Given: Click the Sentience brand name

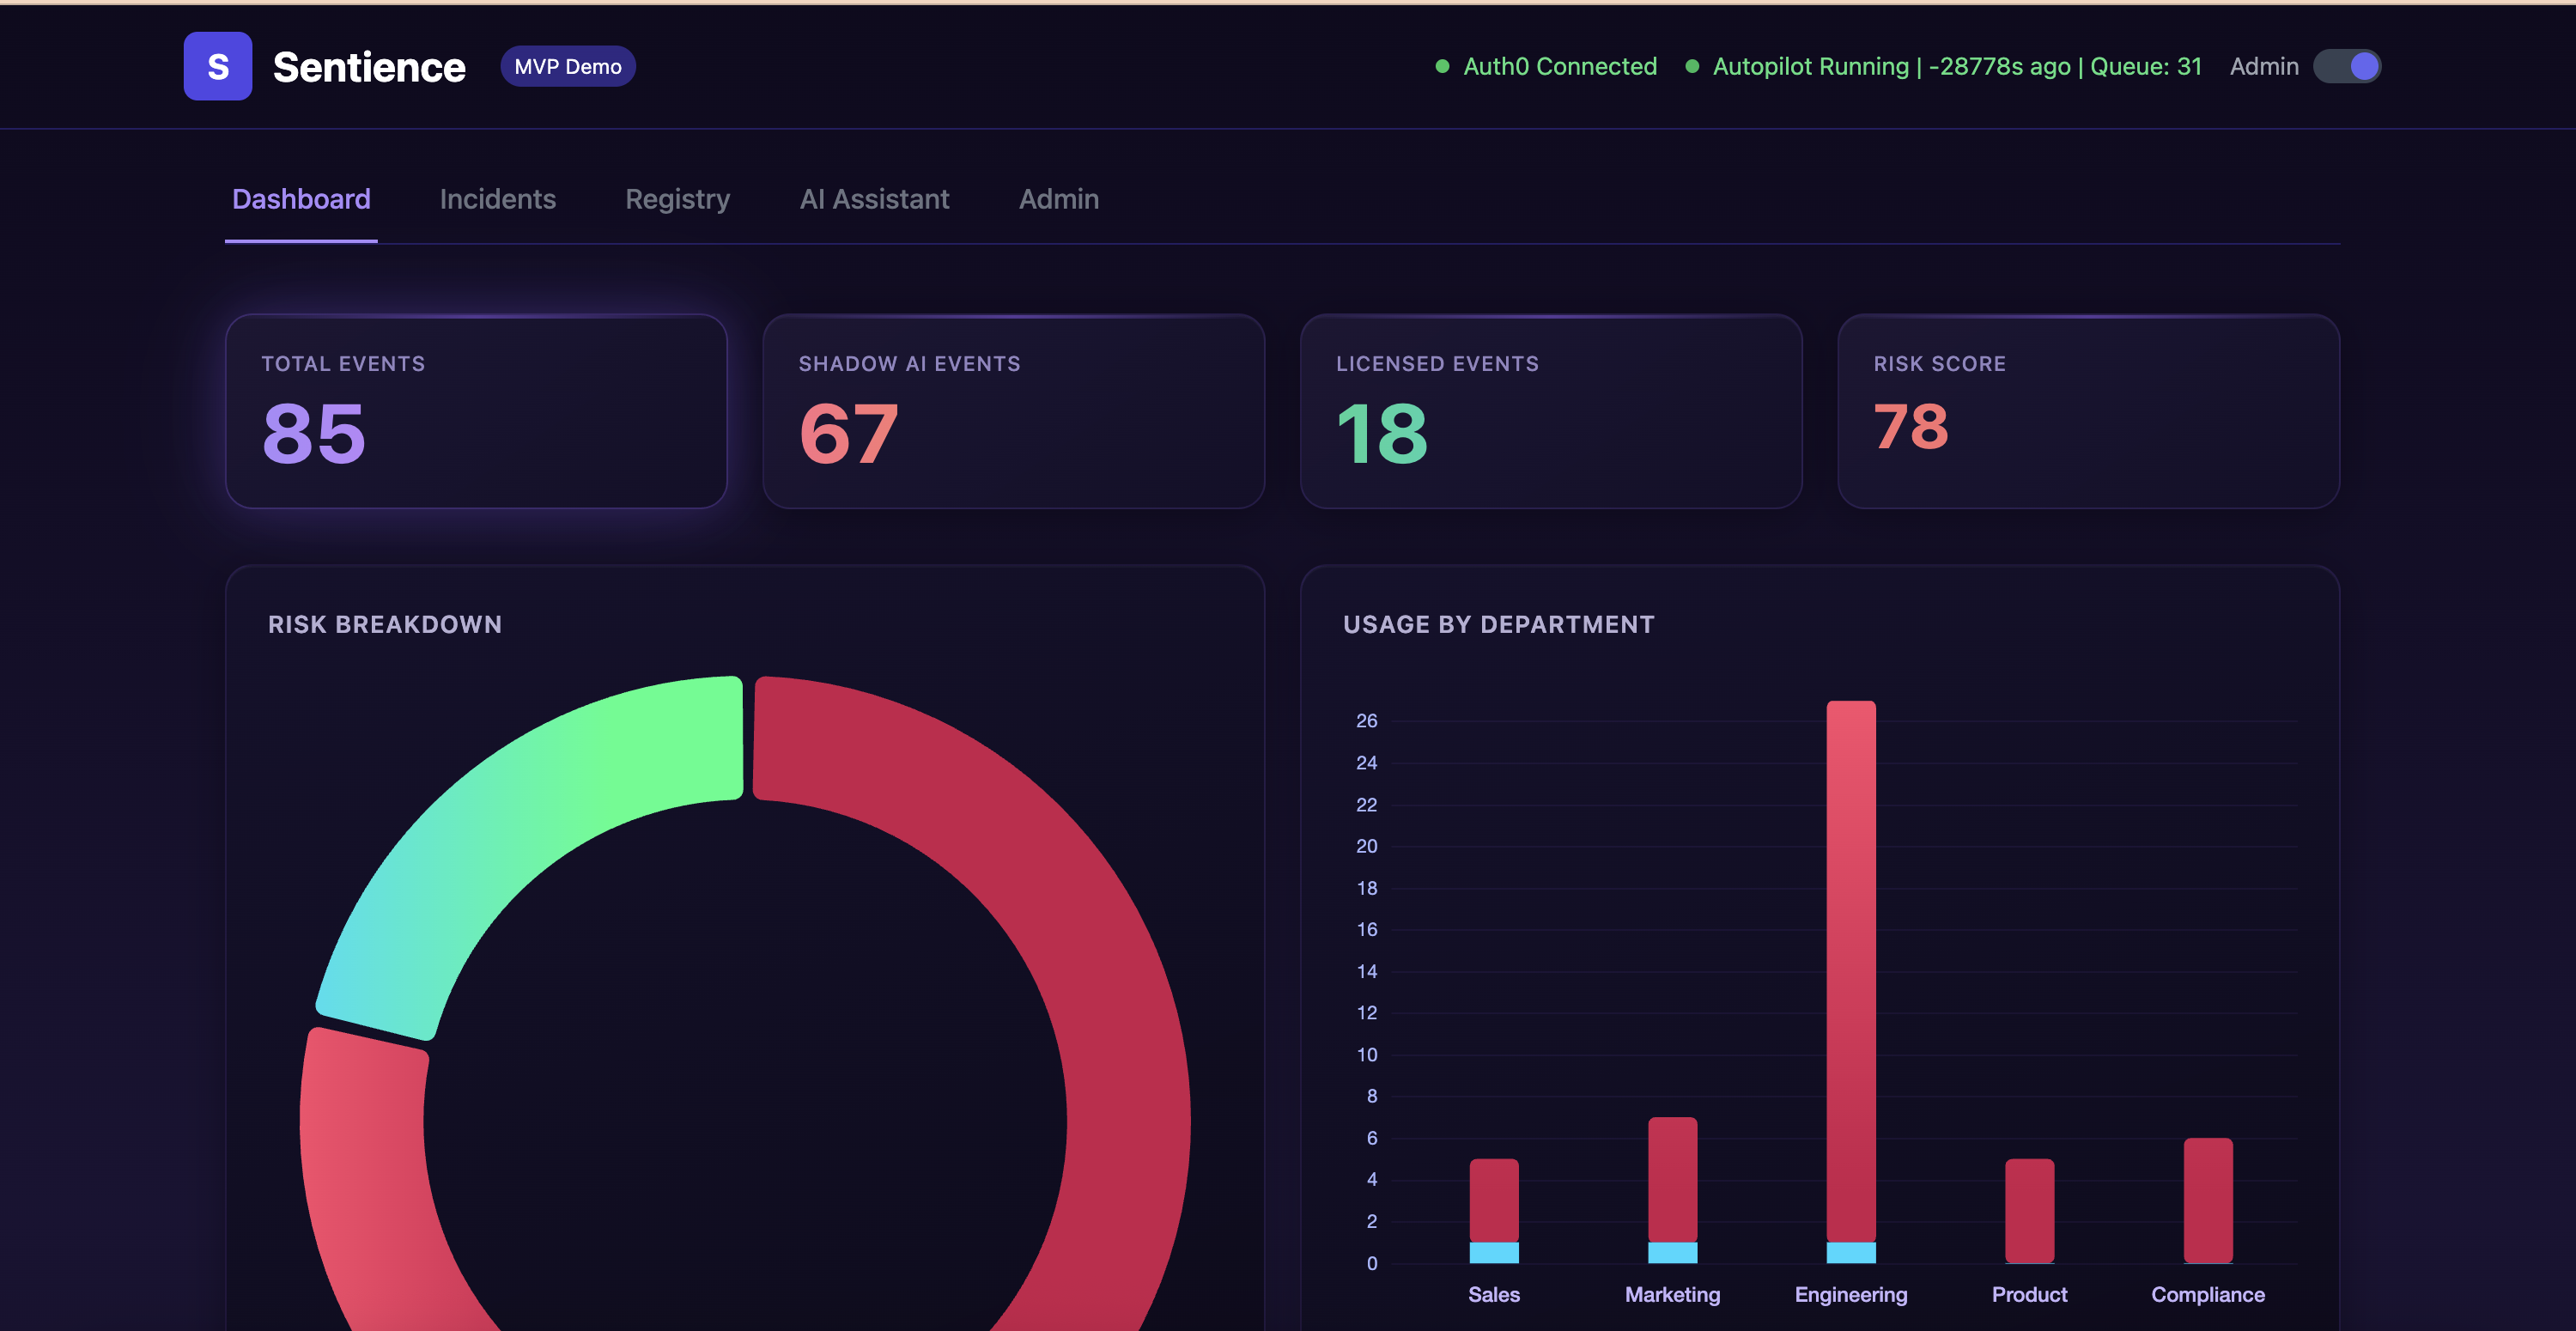Looking at the screenshot, I should tap(369, 67).
